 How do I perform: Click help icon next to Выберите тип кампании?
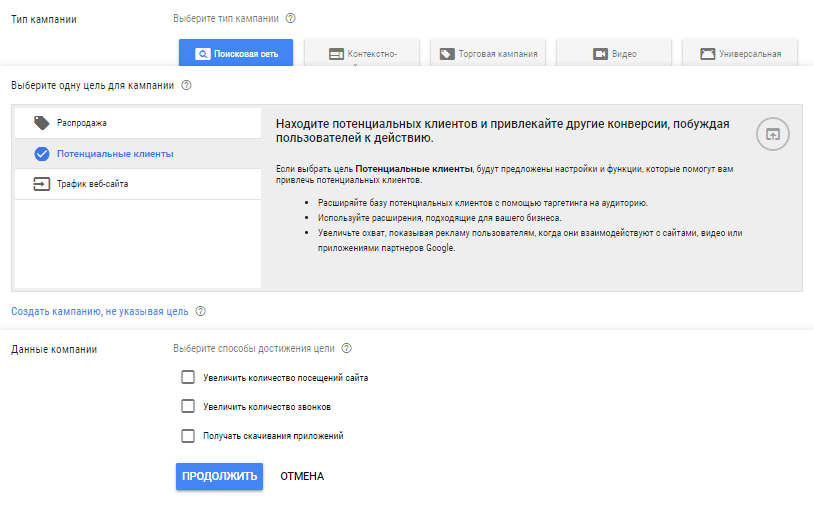coord(291,18)
